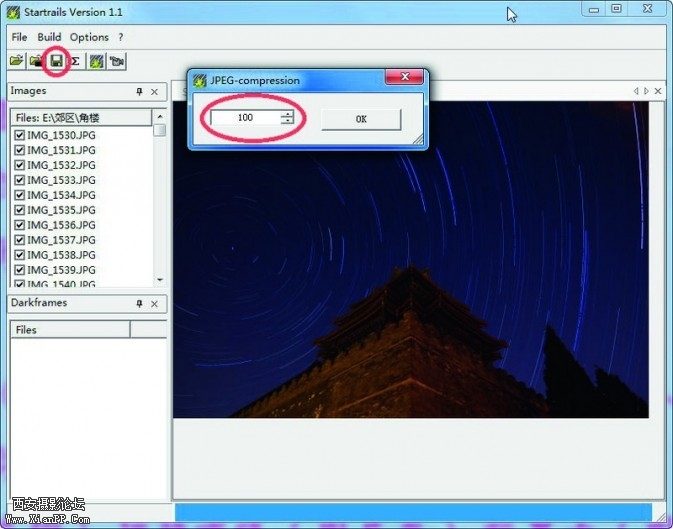Open the Build menu
The height and width of the screenshot is (529, 673).
[49, 37]
